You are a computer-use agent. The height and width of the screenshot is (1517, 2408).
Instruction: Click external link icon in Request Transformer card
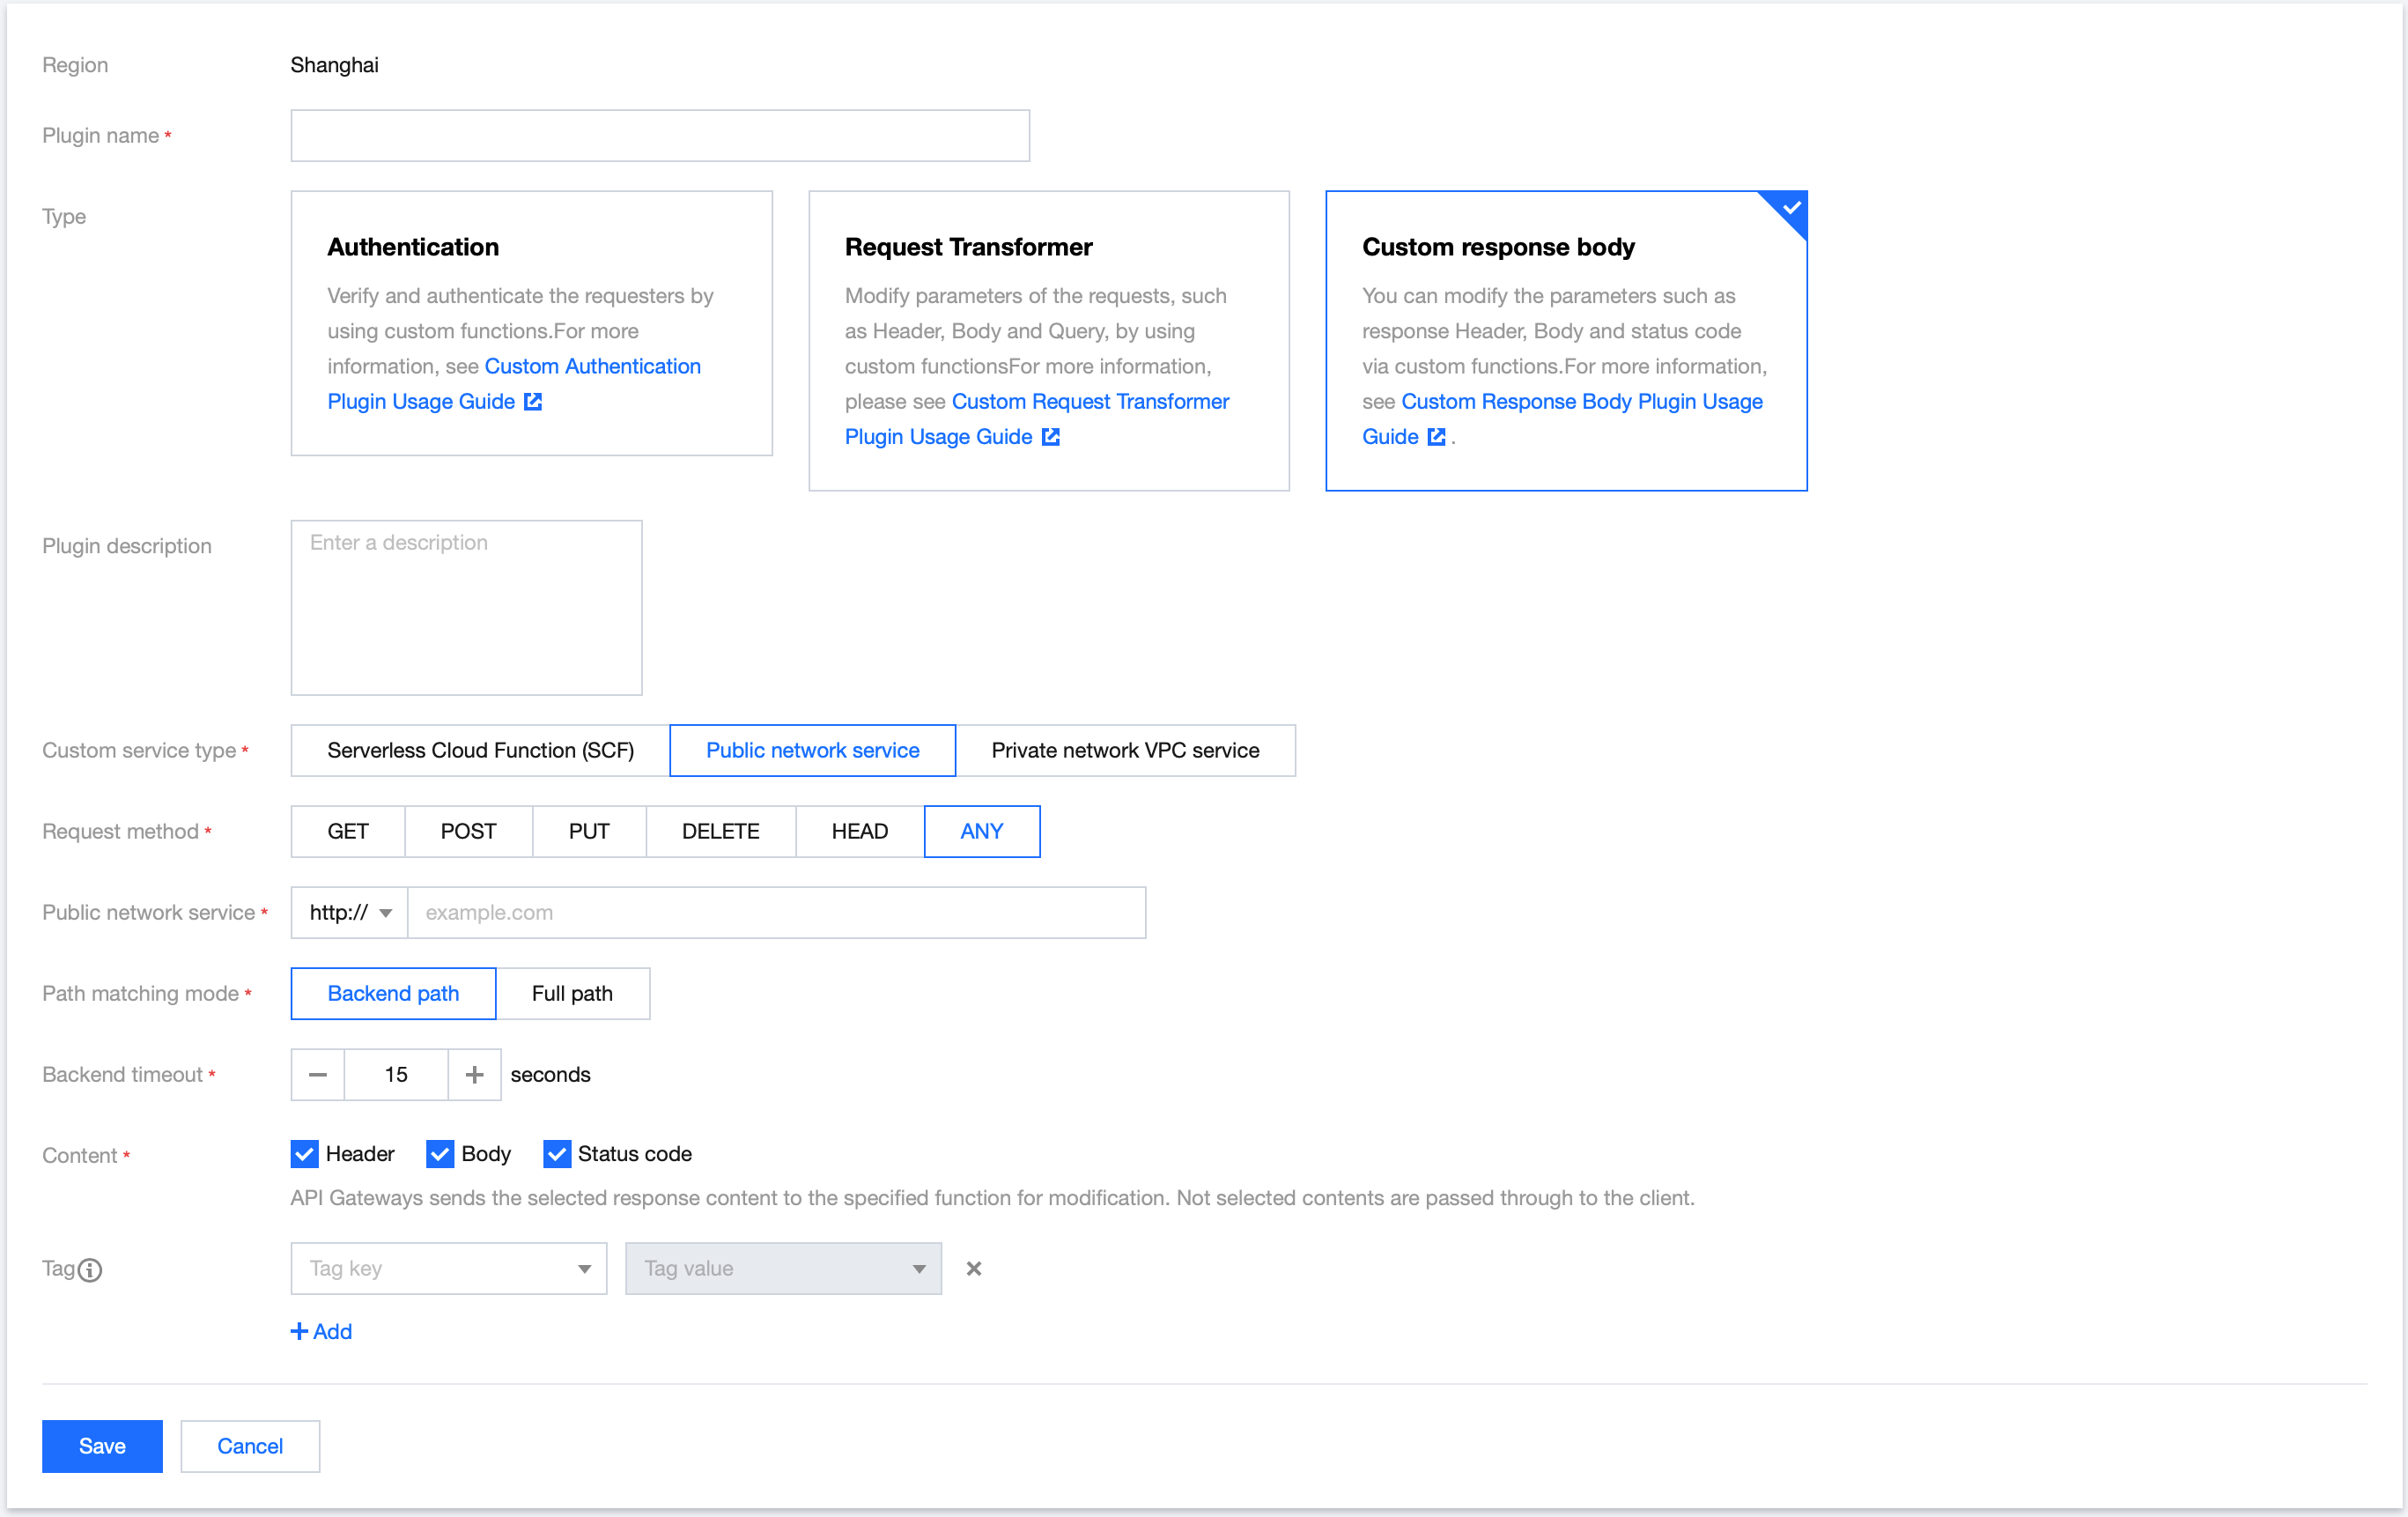point(1050,437)
